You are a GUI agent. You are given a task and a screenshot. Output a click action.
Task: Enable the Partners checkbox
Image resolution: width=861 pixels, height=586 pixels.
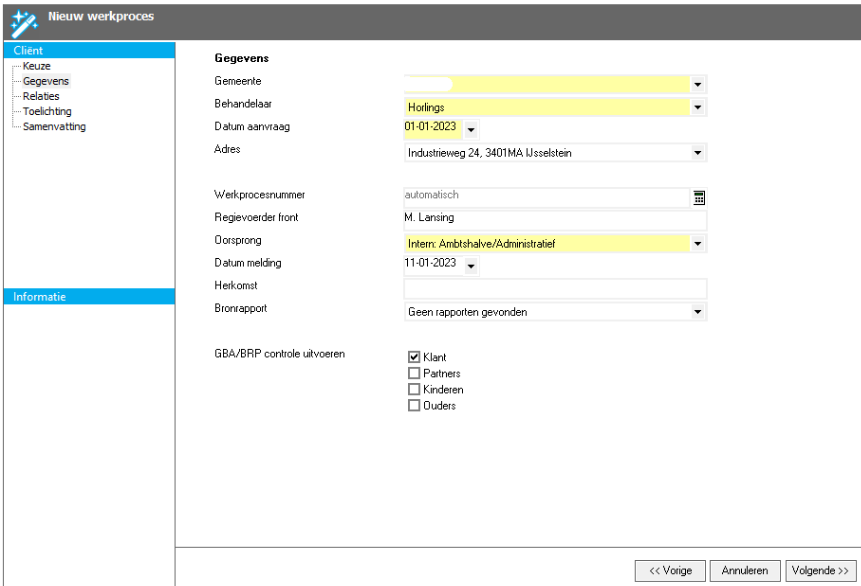(414, 373)
